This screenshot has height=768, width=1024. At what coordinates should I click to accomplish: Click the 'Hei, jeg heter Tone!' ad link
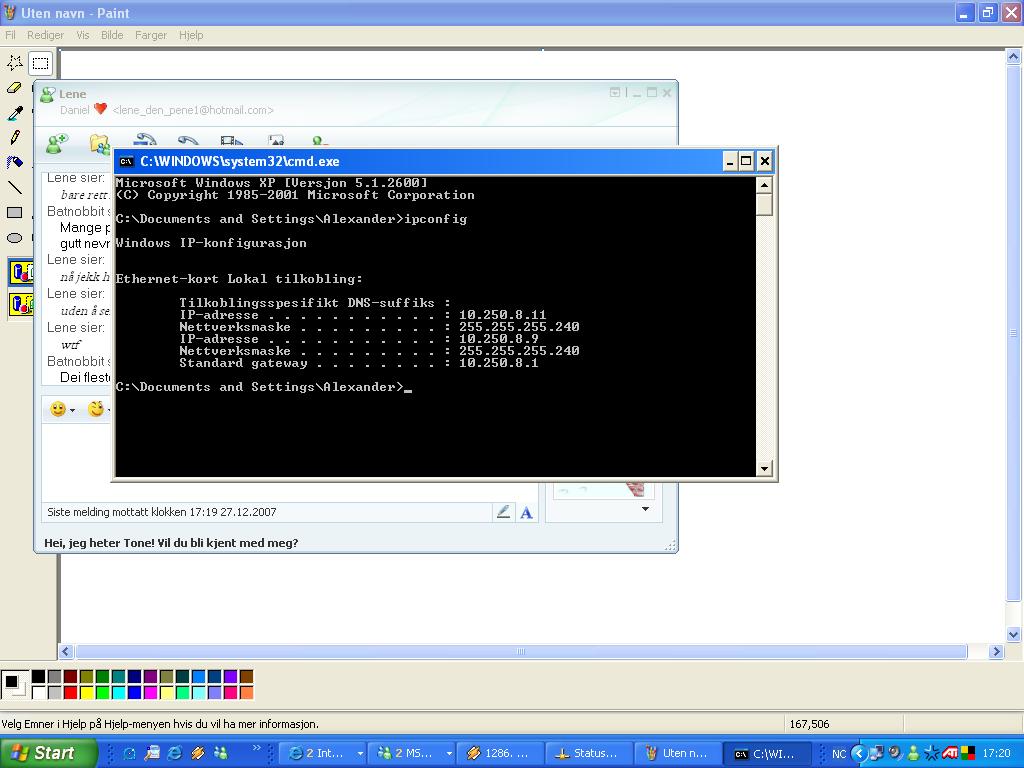[171, 543]
